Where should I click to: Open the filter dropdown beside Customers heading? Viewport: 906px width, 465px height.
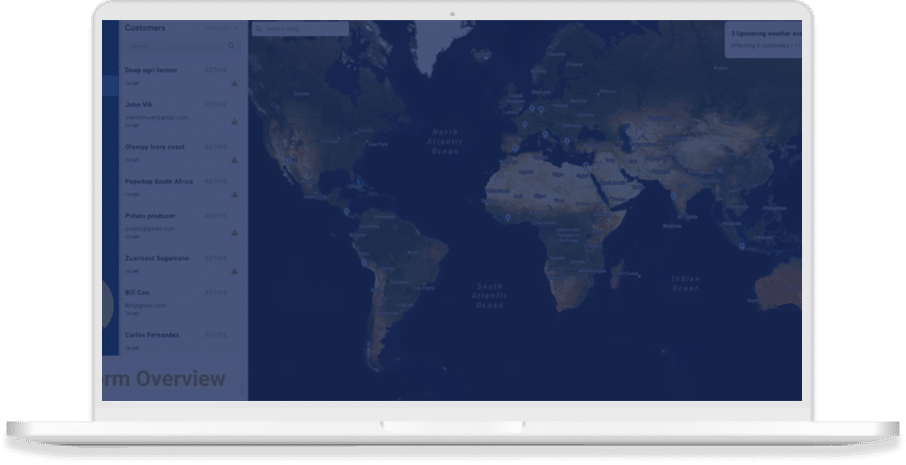pyautogui.click(x=222, y=28)
